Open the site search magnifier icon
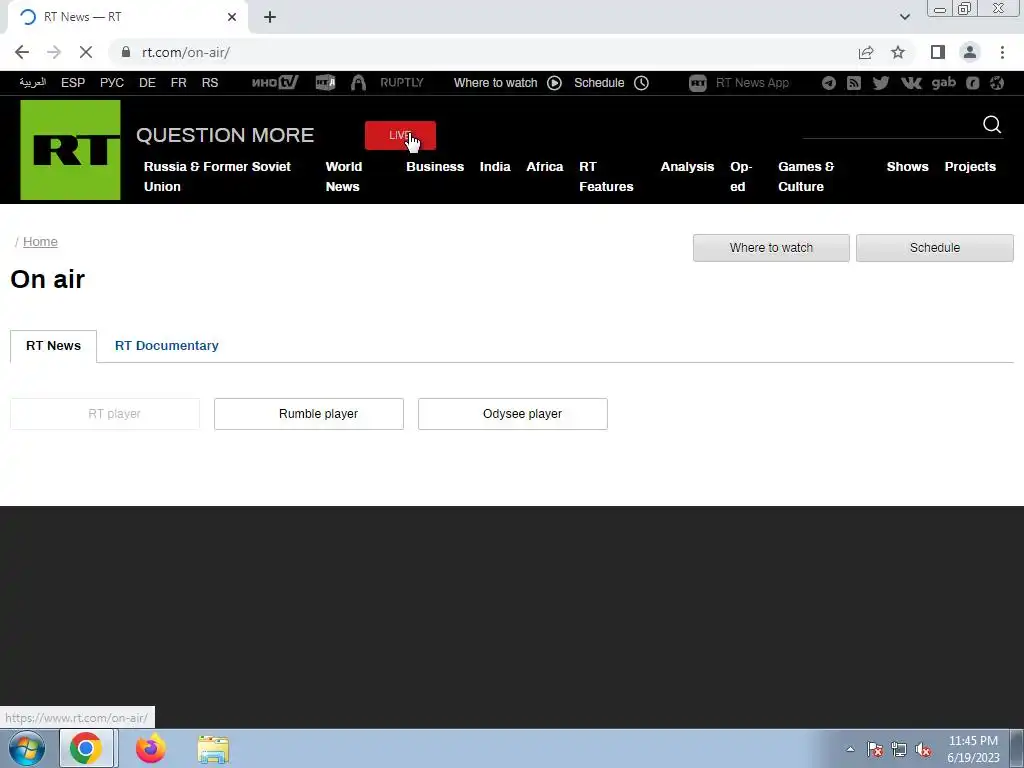This screenshot has width=1024, height=768. coord(992,124)
